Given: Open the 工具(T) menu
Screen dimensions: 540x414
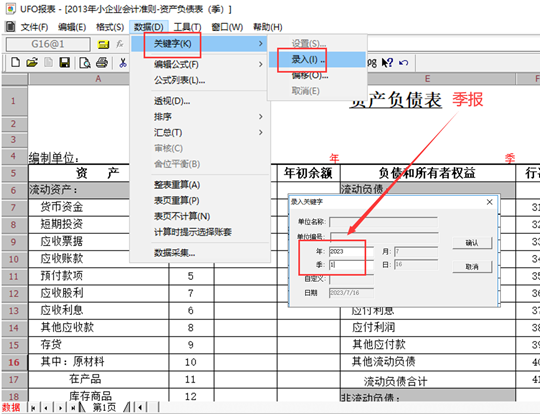Looking at the screenshot, I should tap(187, 27).
